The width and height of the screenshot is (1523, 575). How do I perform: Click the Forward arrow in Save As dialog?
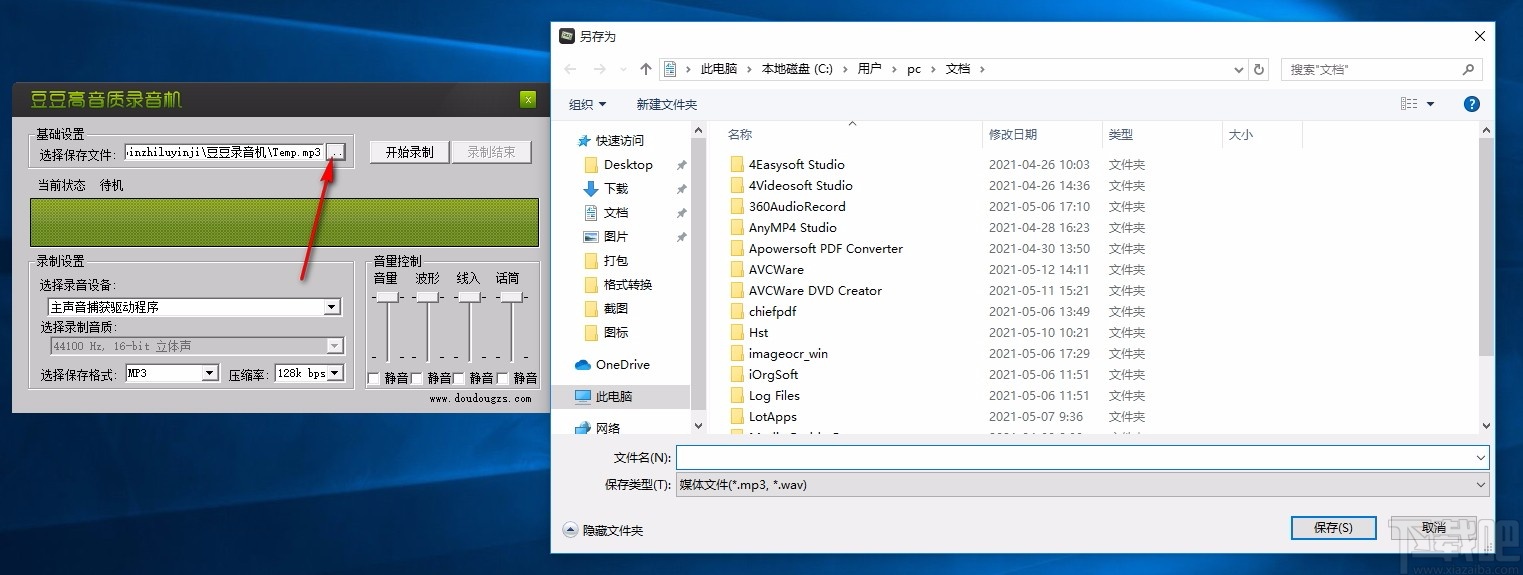(x=600, y=69)
